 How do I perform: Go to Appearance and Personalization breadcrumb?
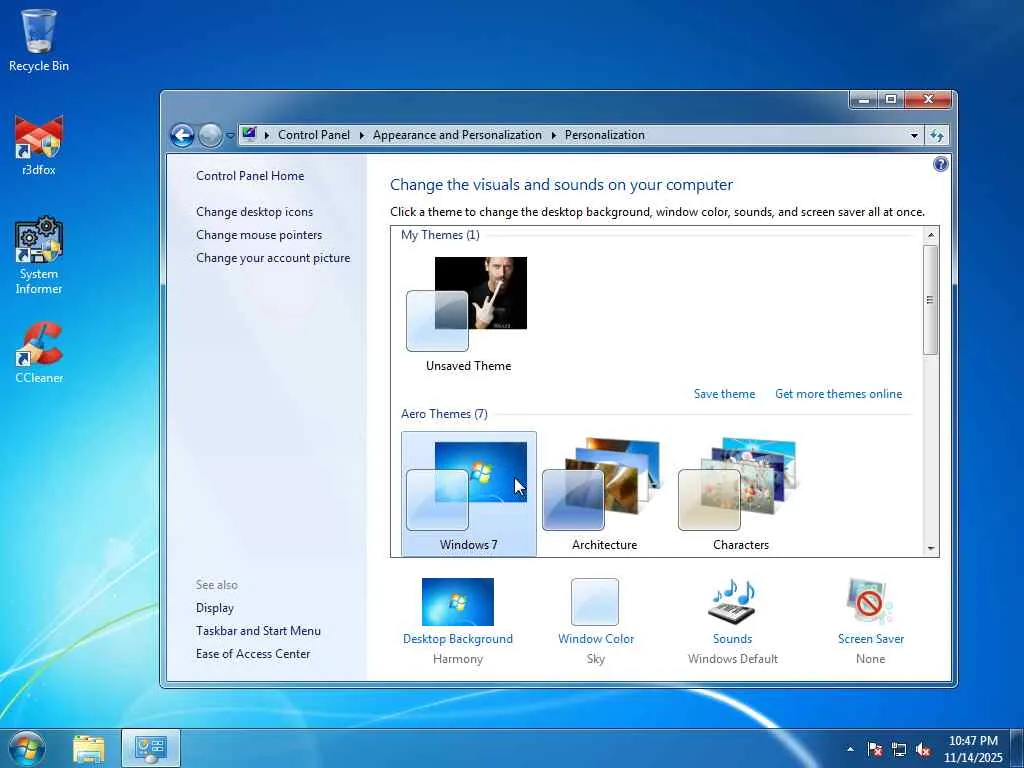click(457, 135)
